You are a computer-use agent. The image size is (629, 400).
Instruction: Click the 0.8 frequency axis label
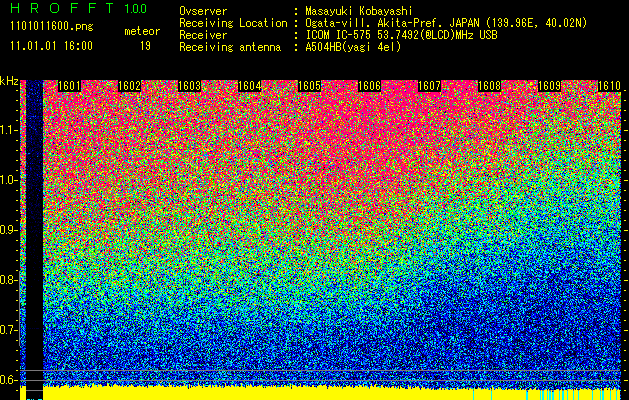point(8,280)
